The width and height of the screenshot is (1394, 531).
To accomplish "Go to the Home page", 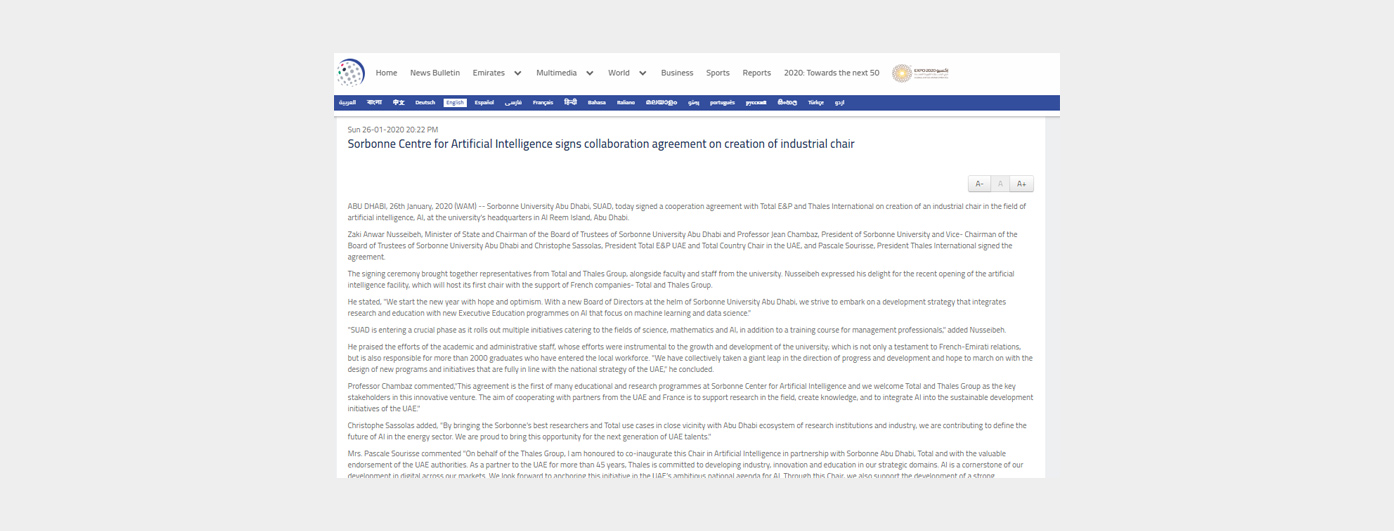I will click(x=386, y=73).
